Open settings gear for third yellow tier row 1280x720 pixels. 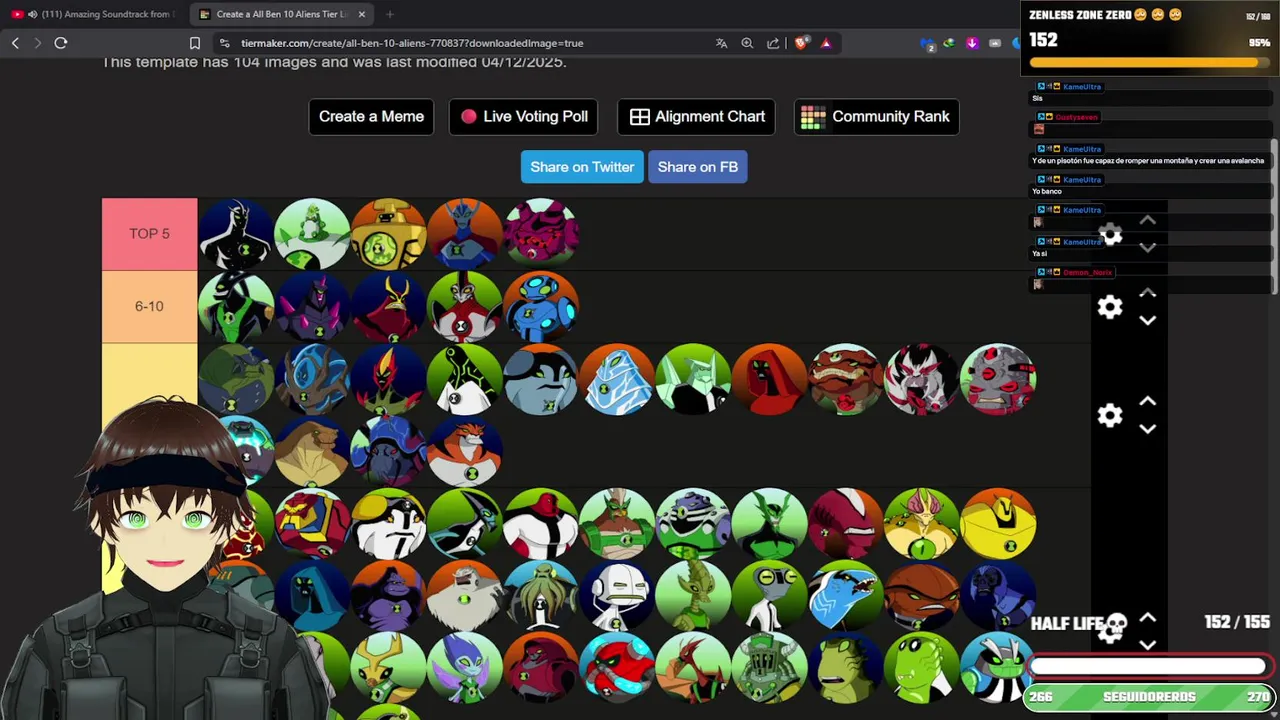tap(1110, 415)
